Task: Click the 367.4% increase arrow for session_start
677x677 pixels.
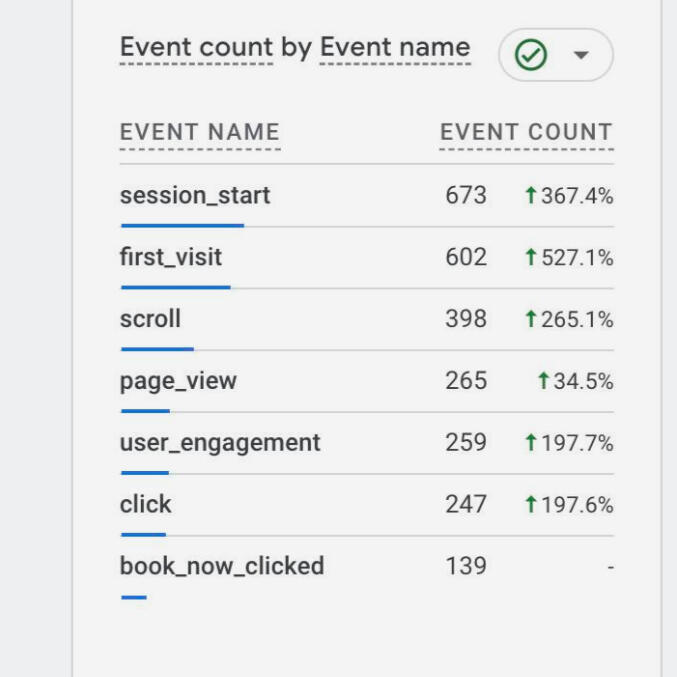Action: [531, 196]
